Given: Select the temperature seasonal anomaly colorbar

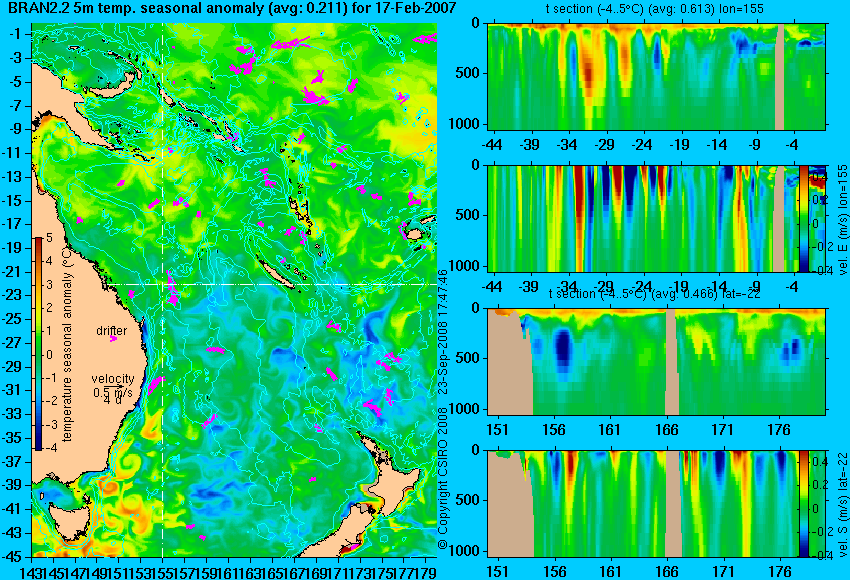Looking at the screenshot, I should [38, 344].
